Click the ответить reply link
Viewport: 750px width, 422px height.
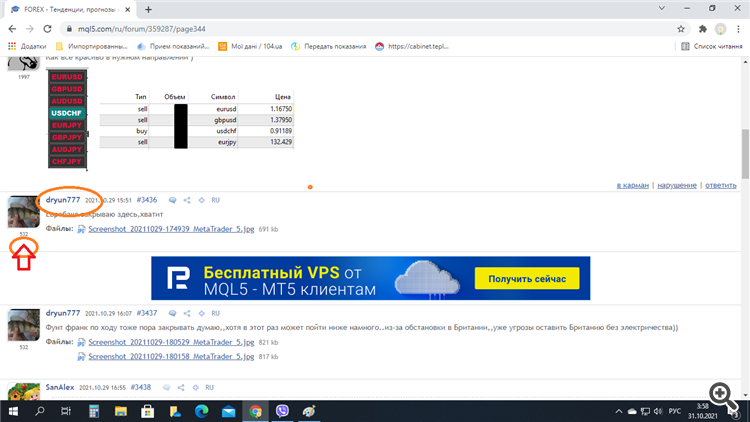click(x=721, y=185)
